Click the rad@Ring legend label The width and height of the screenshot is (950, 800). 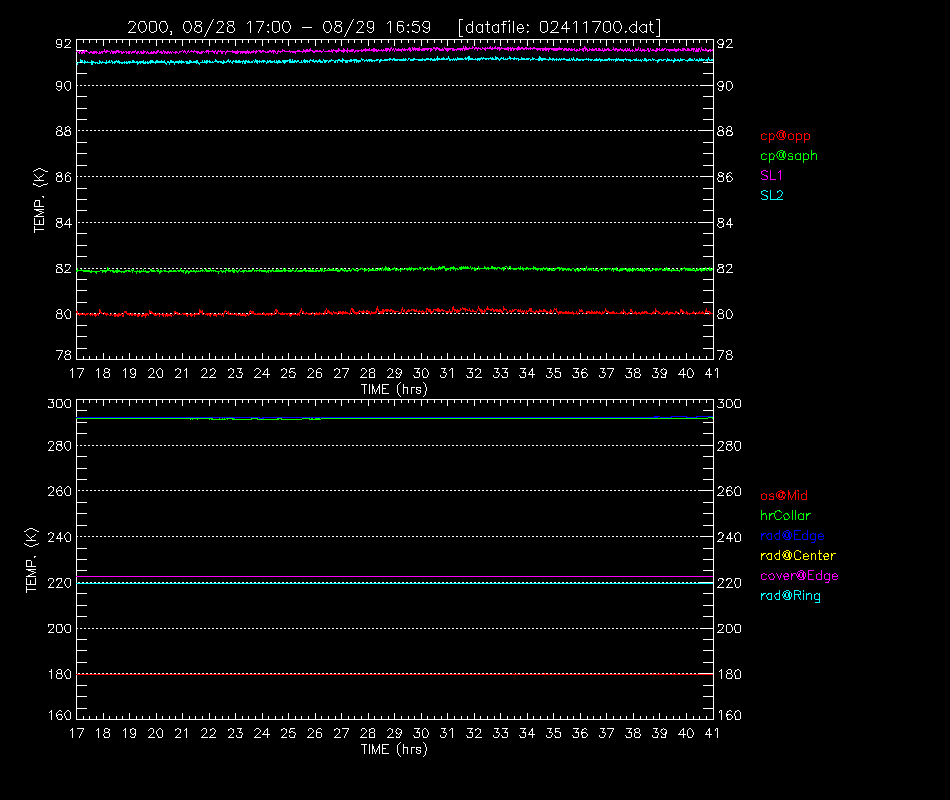click(790, 596)
